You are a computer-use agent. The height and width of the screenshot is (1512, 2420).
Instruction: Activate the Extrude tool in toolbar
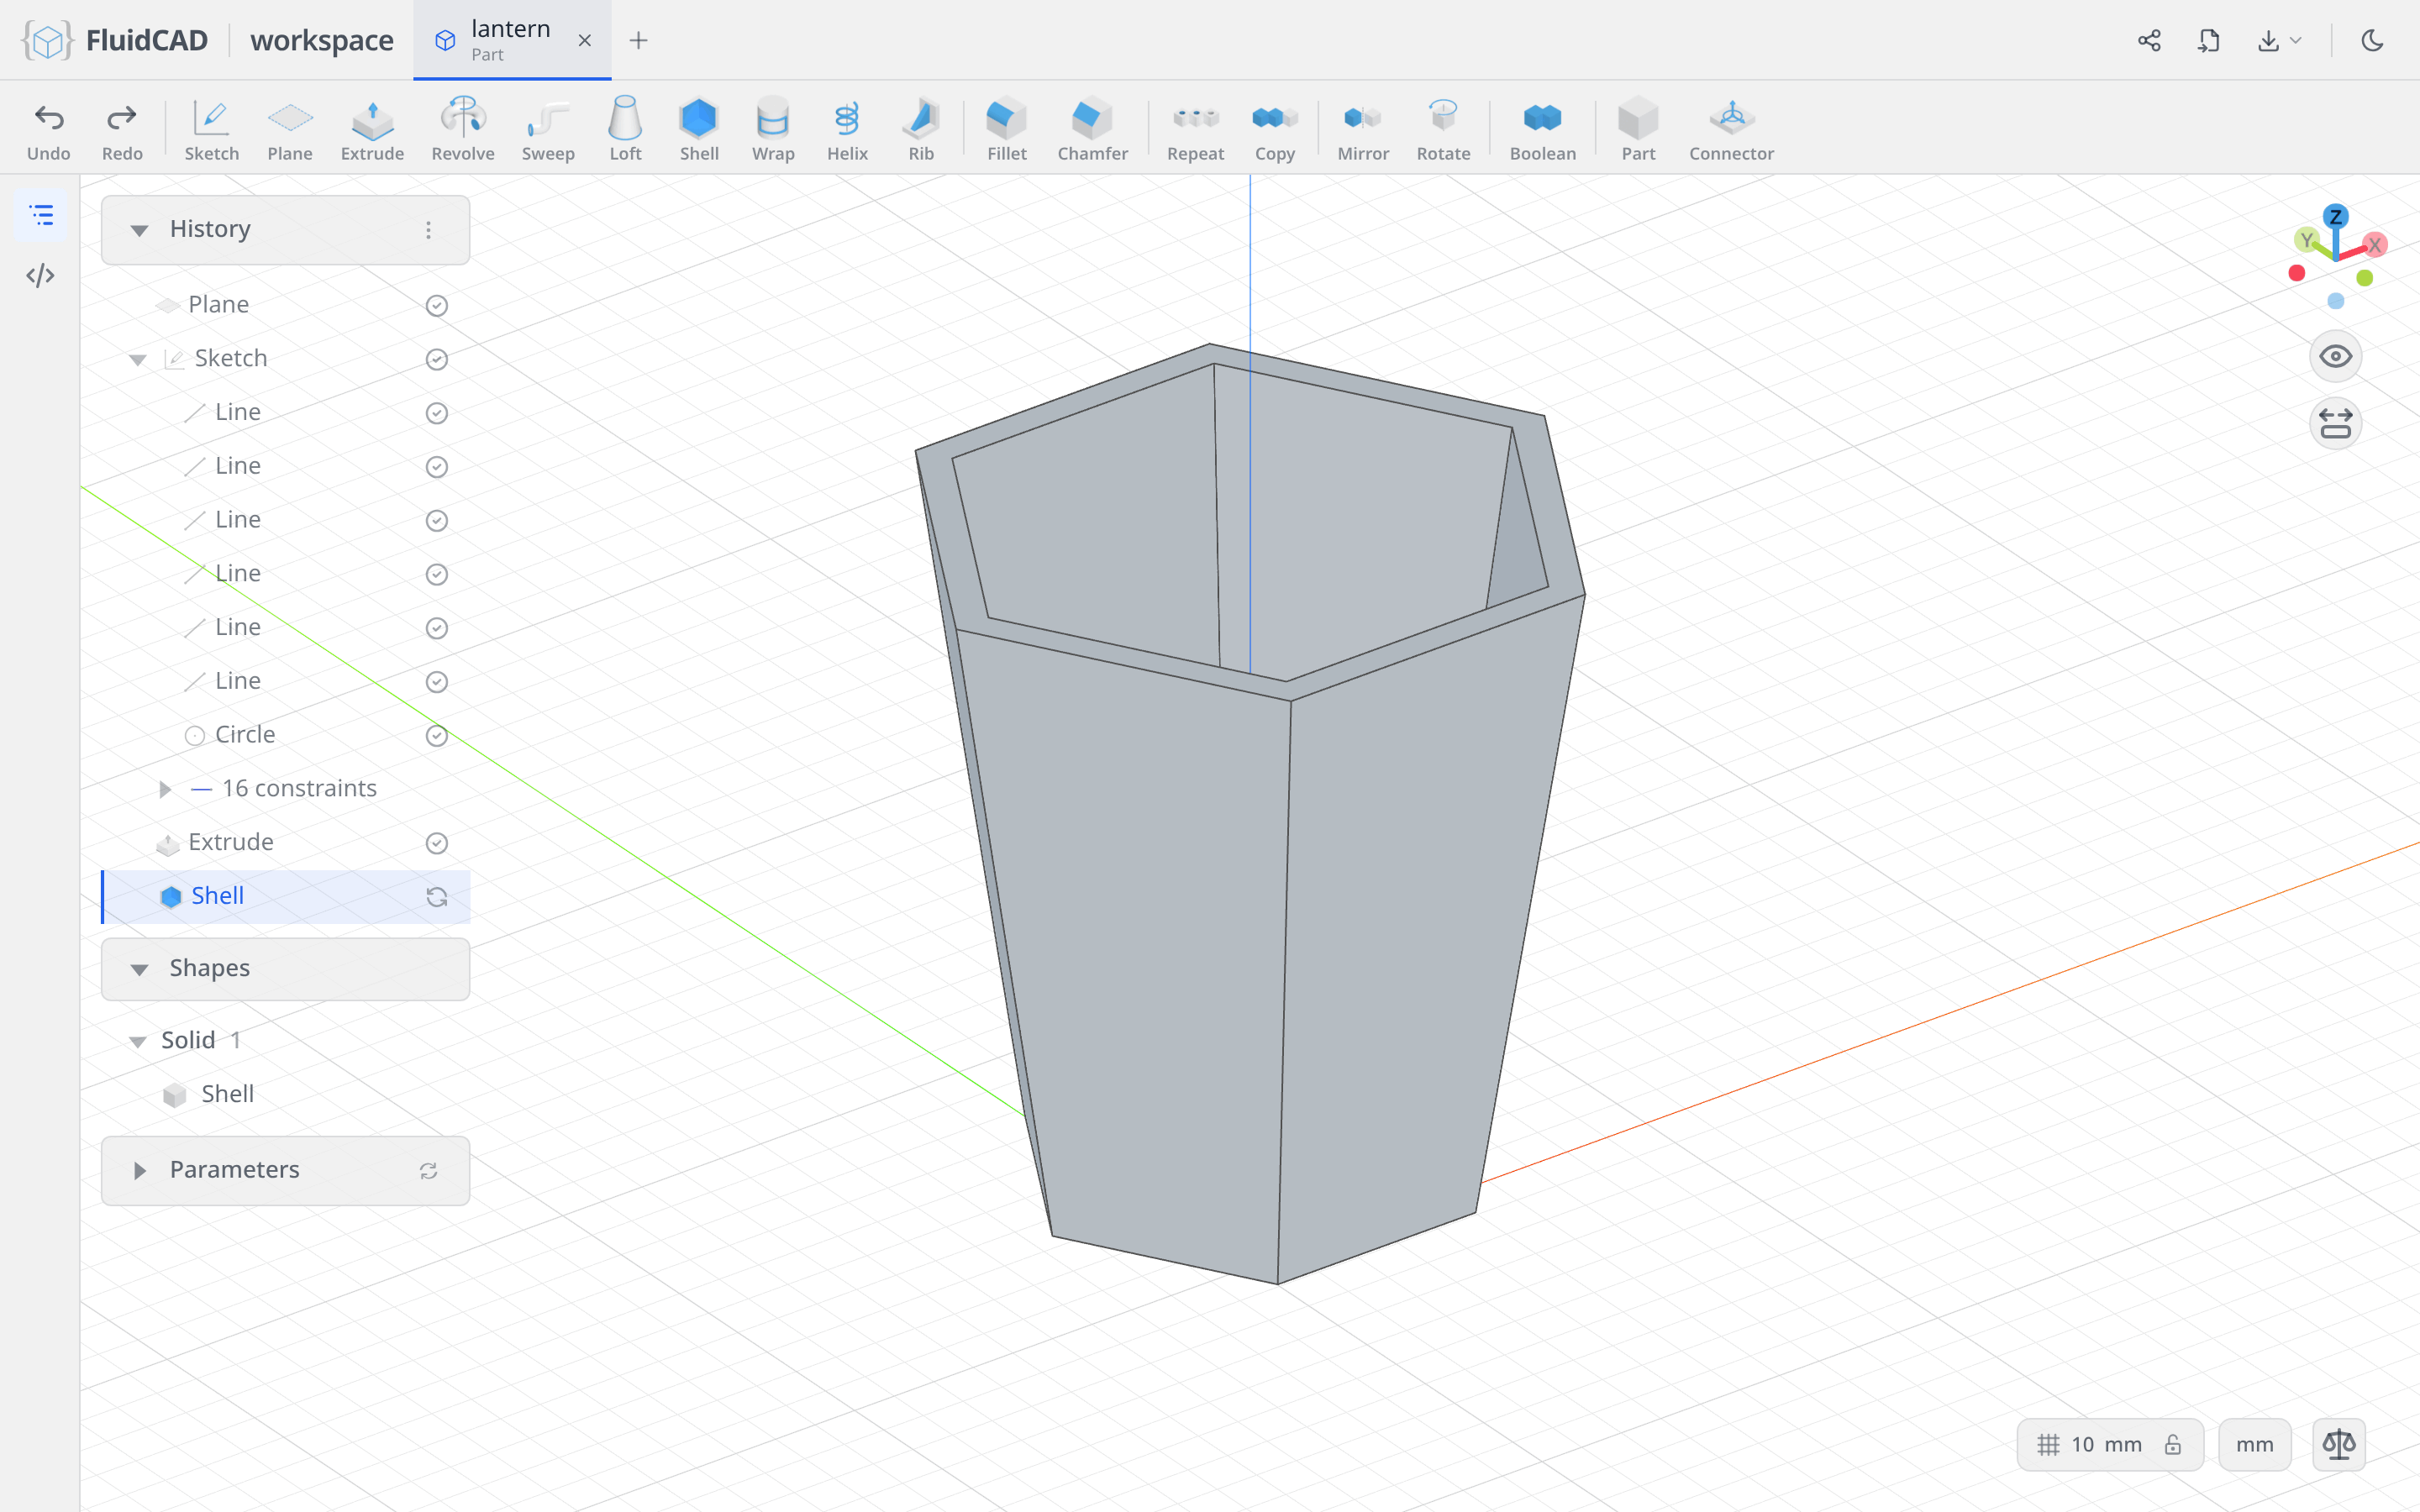point(372,129)
